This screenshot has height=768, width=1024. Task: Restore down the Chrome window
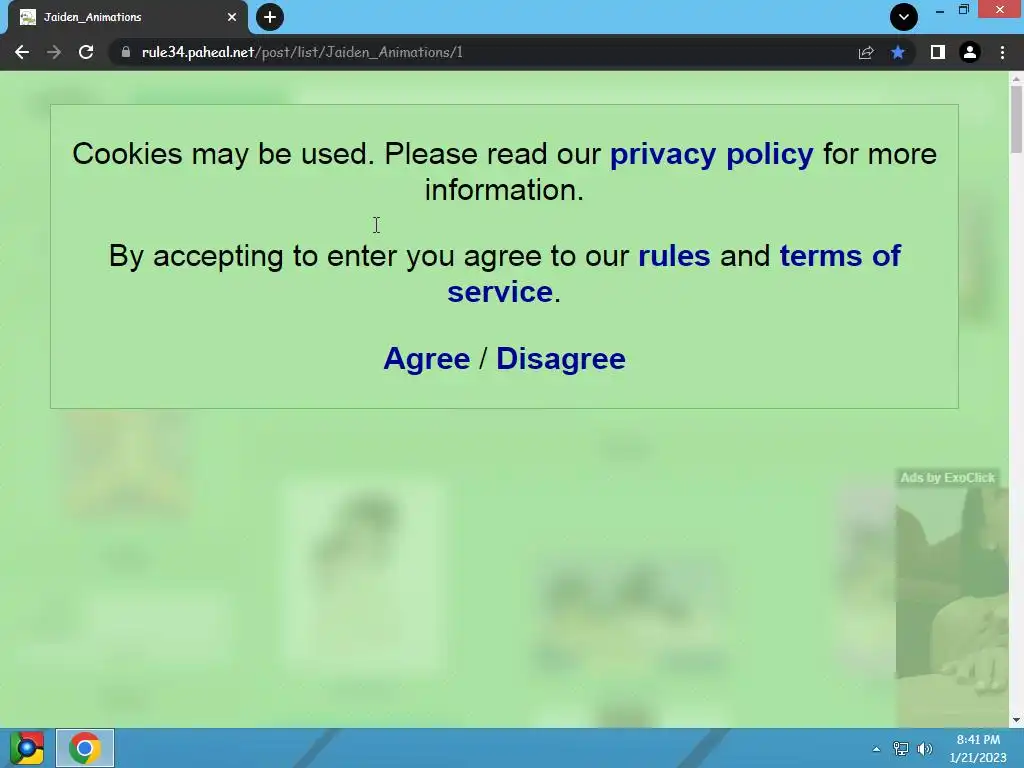click(x=964, y=10)
